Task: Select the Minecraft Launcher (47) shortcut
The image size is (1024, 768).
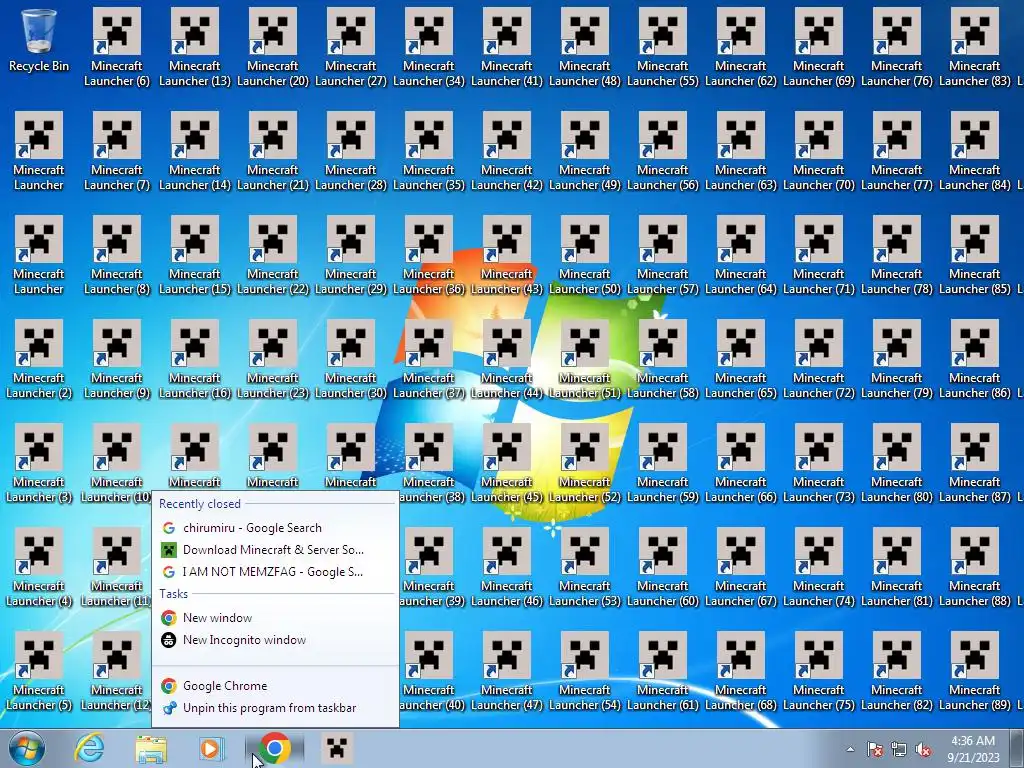Action: coord(507,670)
